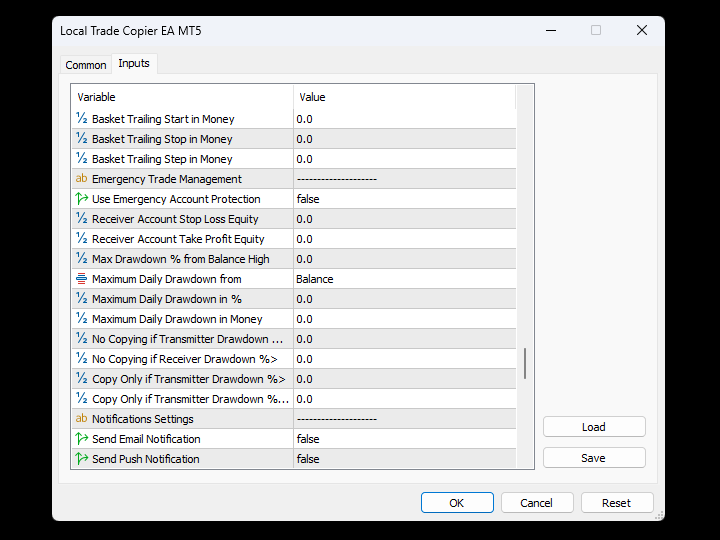Edit the value of Max Drawdown % from Balance High
The height and width of the screenshot is (540, 720).
coord(405,259)
